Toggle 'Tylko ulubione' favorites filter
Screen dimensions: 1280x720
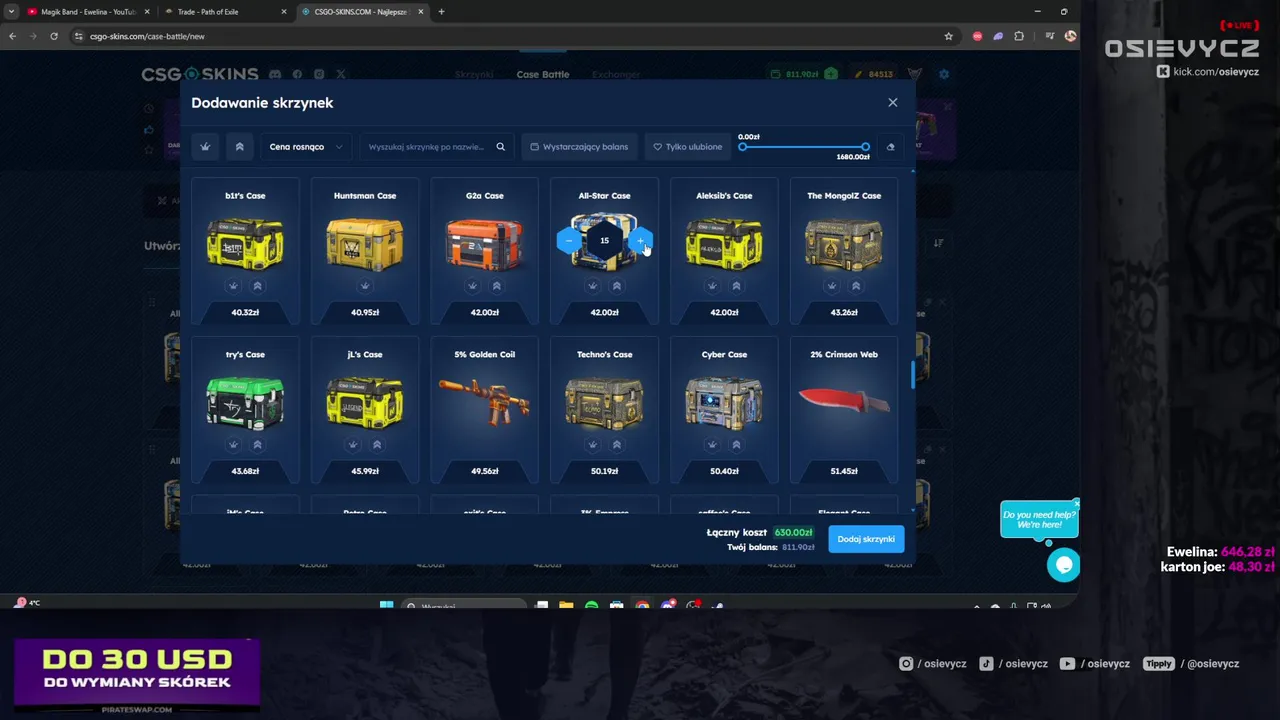(688, 147)
